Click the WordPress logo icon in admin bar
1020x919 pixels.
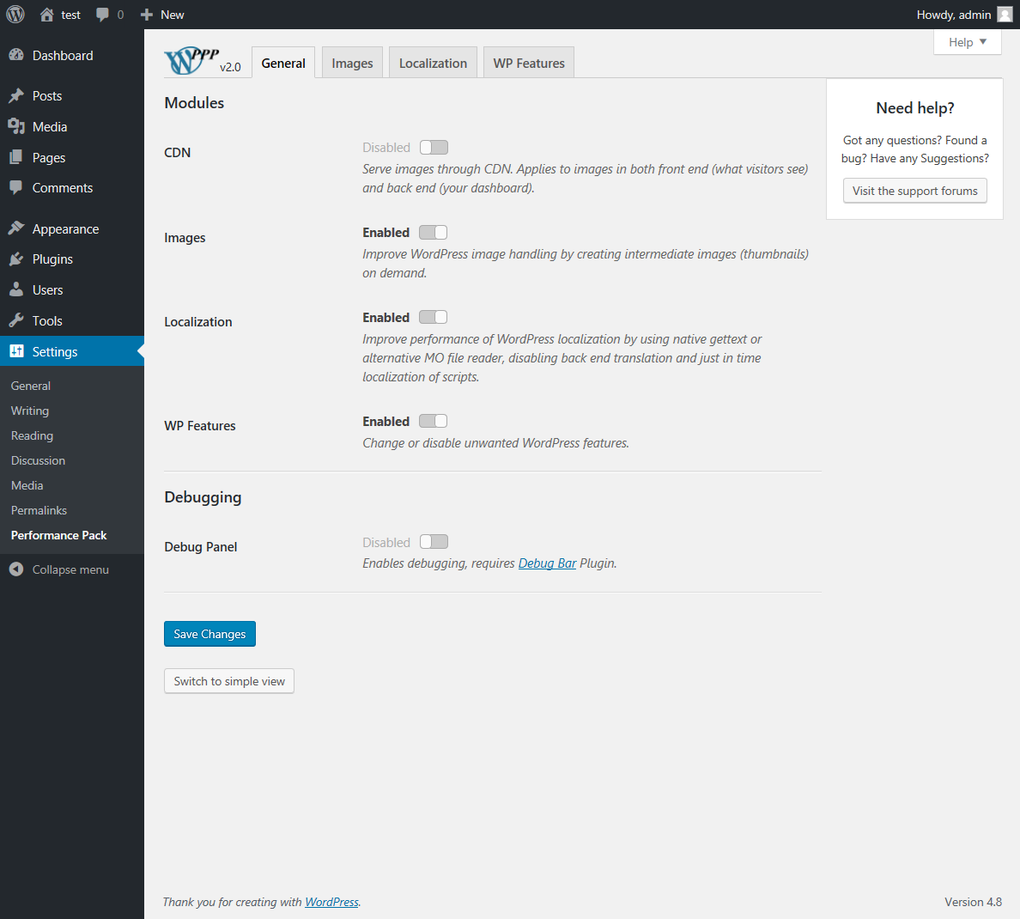click(x=15, y=14)
